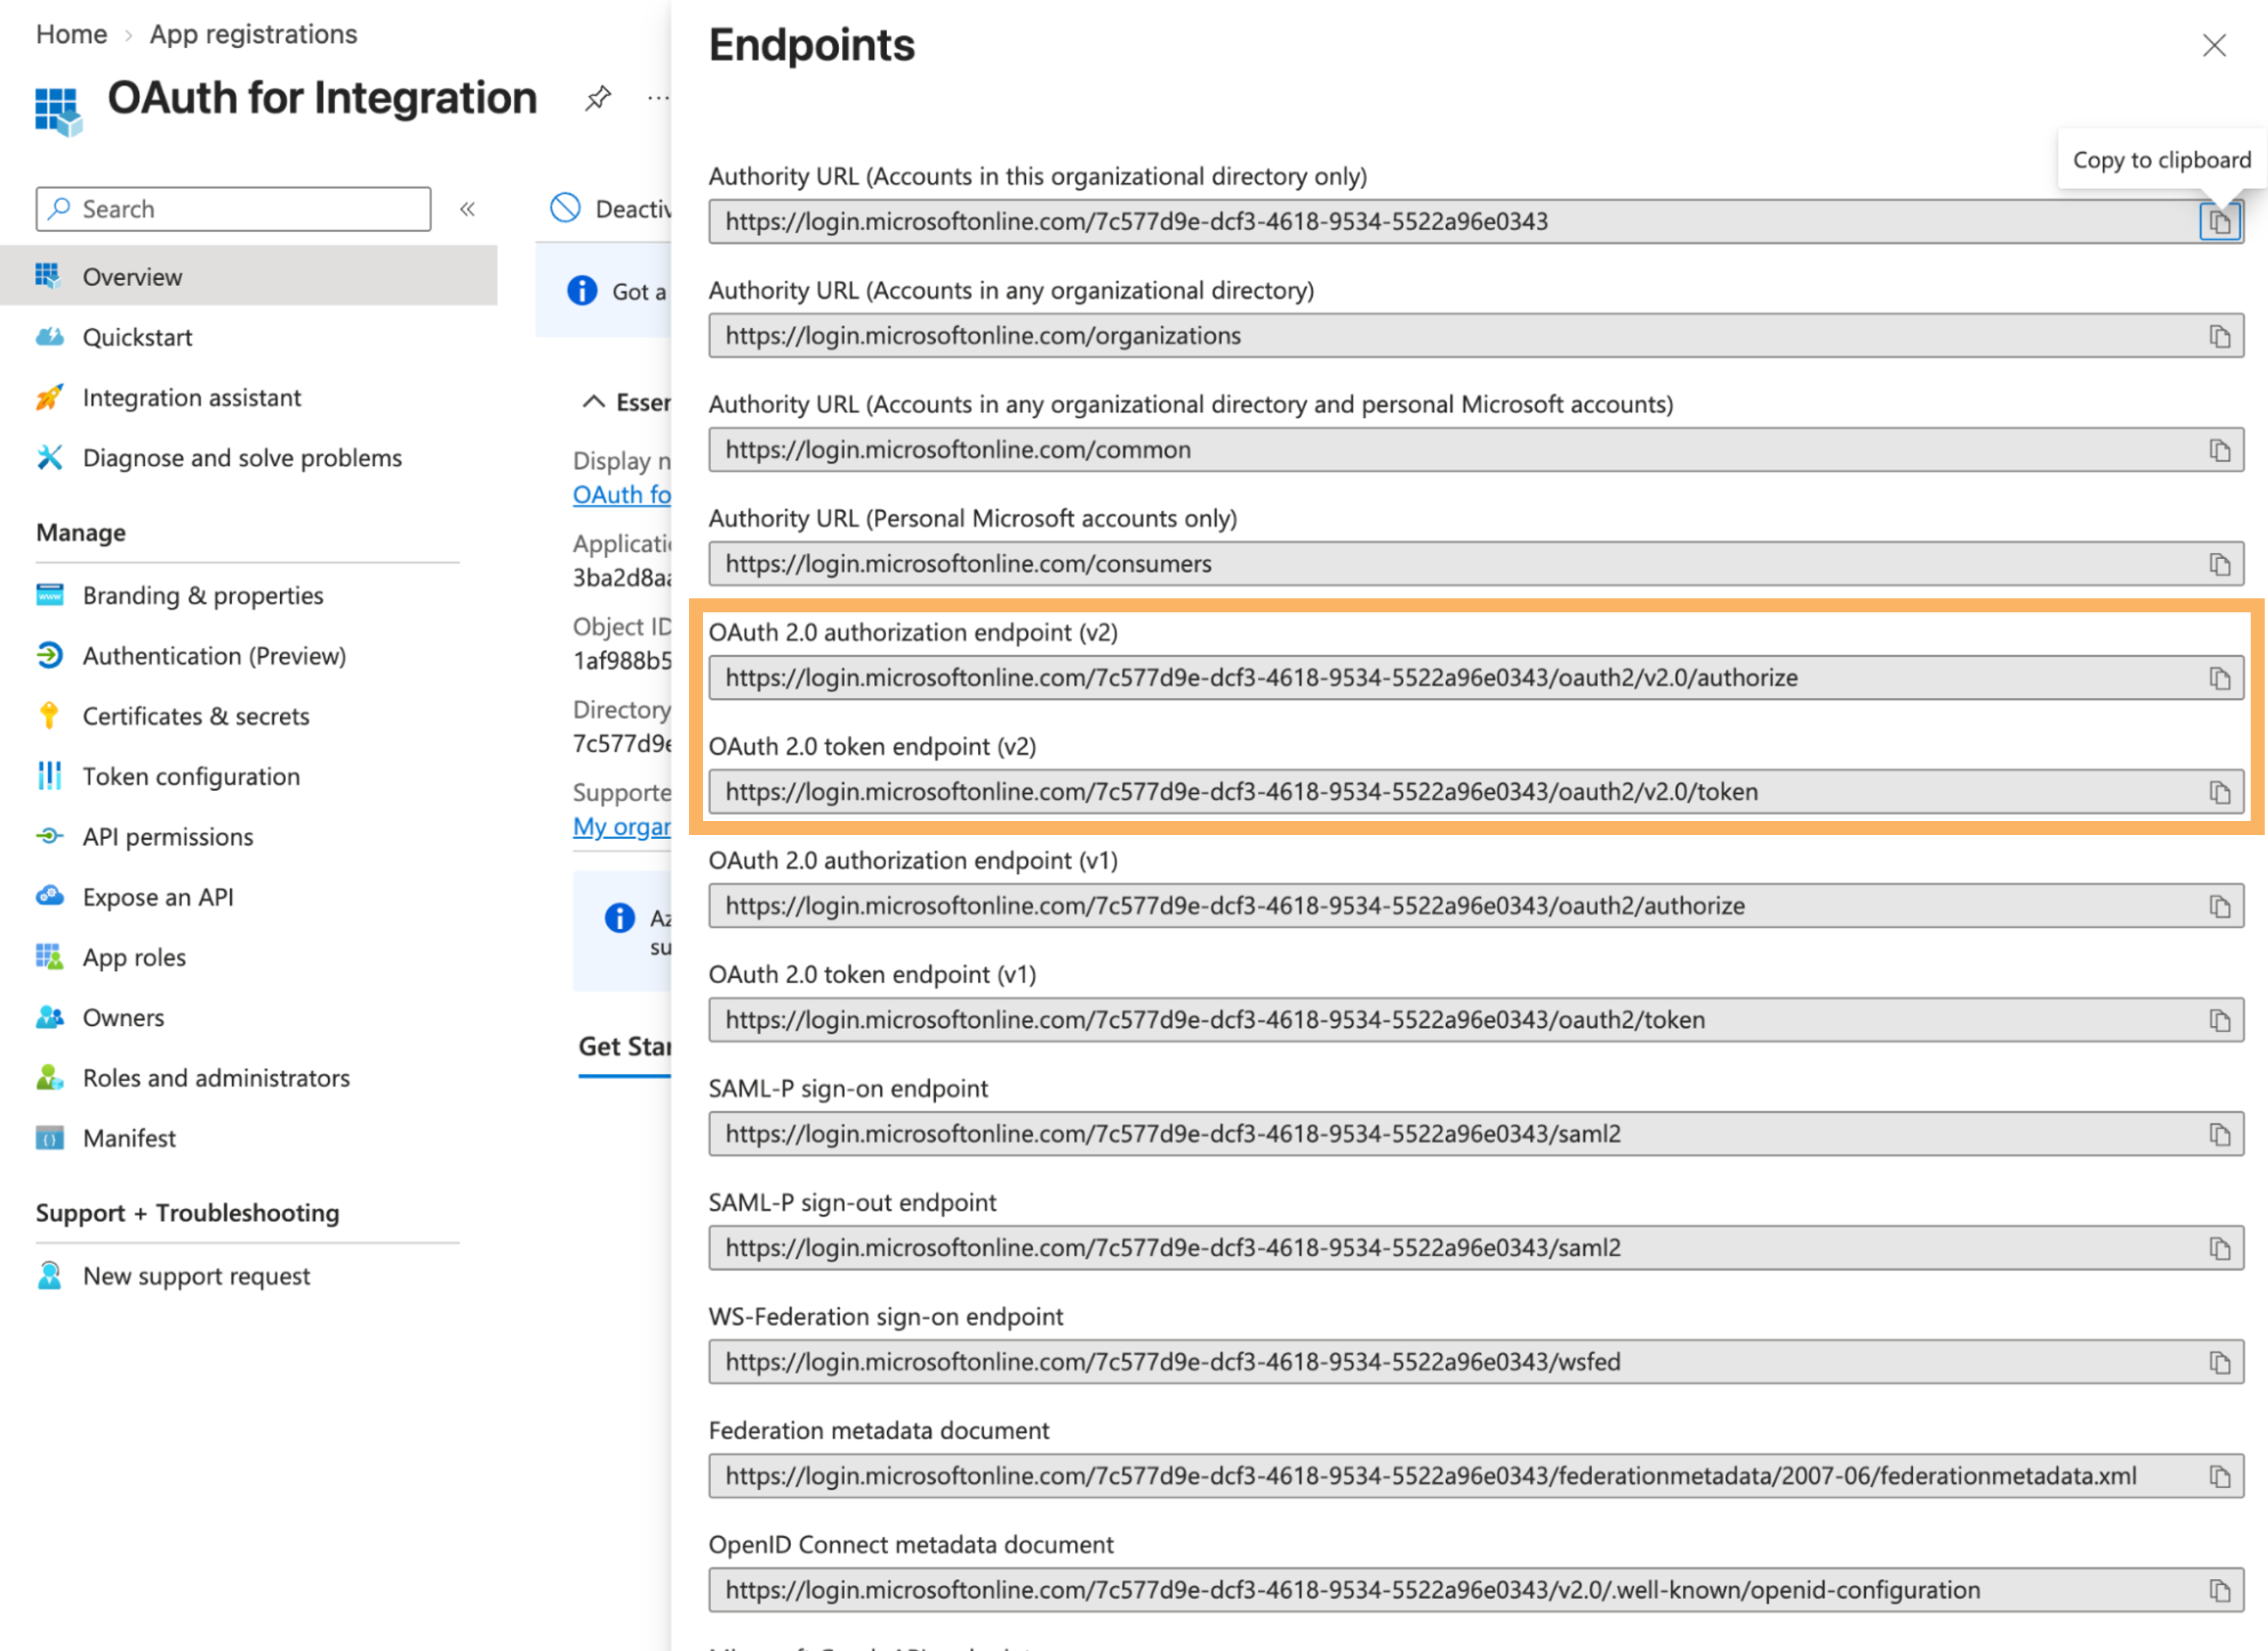Open Token configuration
Screen dimensions: 2268x1651
[191, 776]
